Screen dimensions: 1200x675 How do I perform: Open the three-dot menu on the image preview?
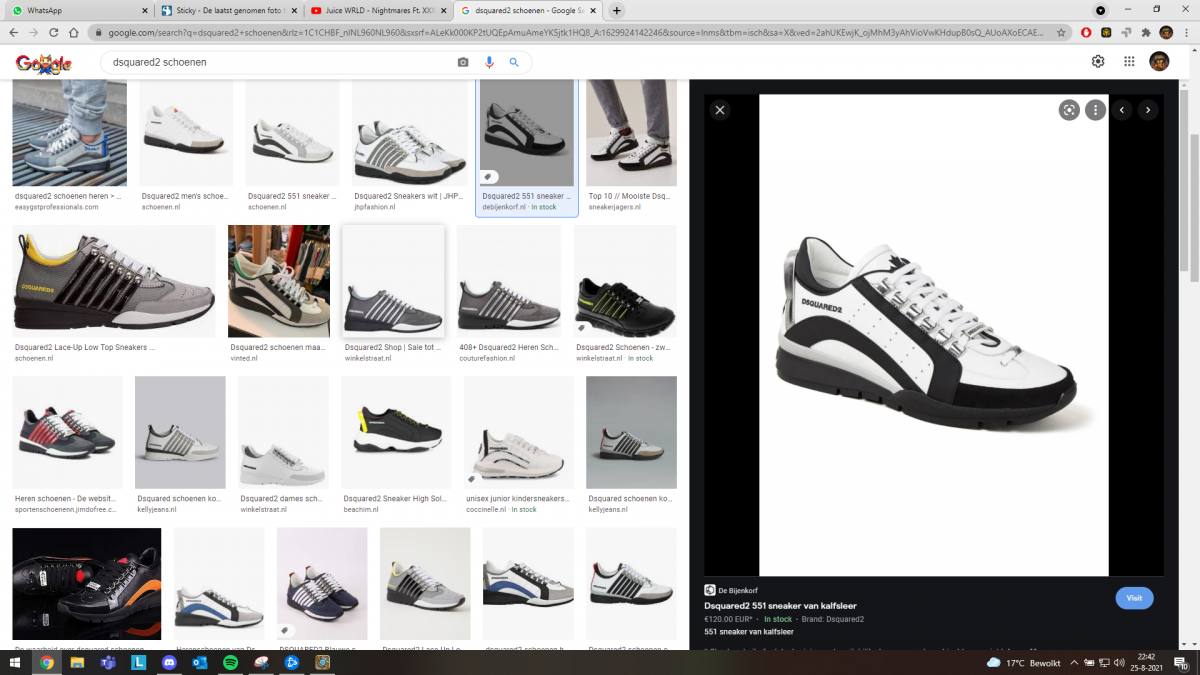coord(1095,110)
